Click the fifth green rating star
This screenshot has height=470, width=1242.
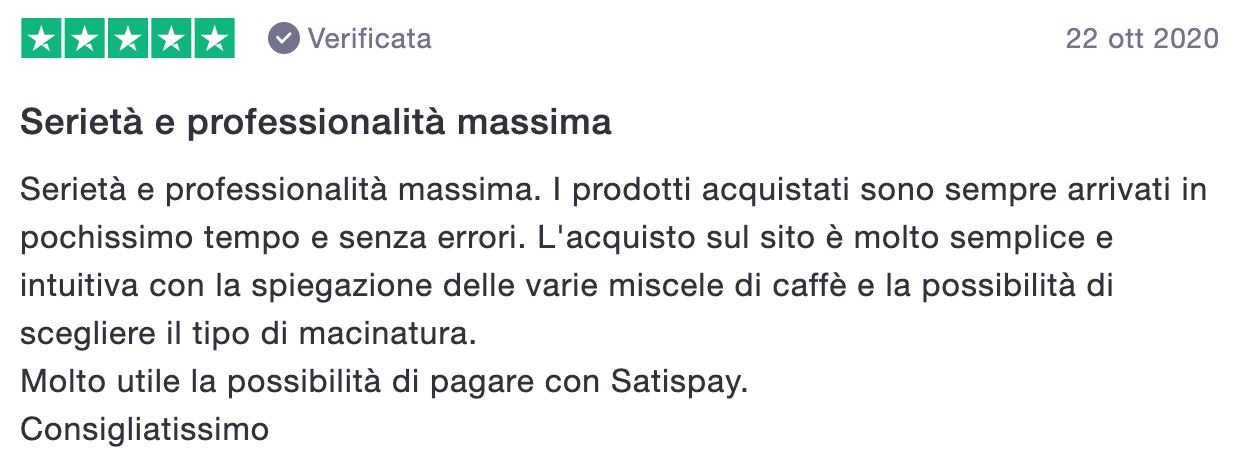coord(214,39)
